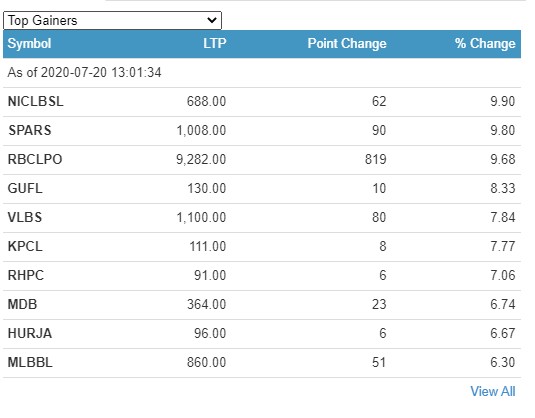The width and height of the screenshot is (535, 418).
Task: Click the LTP column header
Action: (x=215, y=44)
